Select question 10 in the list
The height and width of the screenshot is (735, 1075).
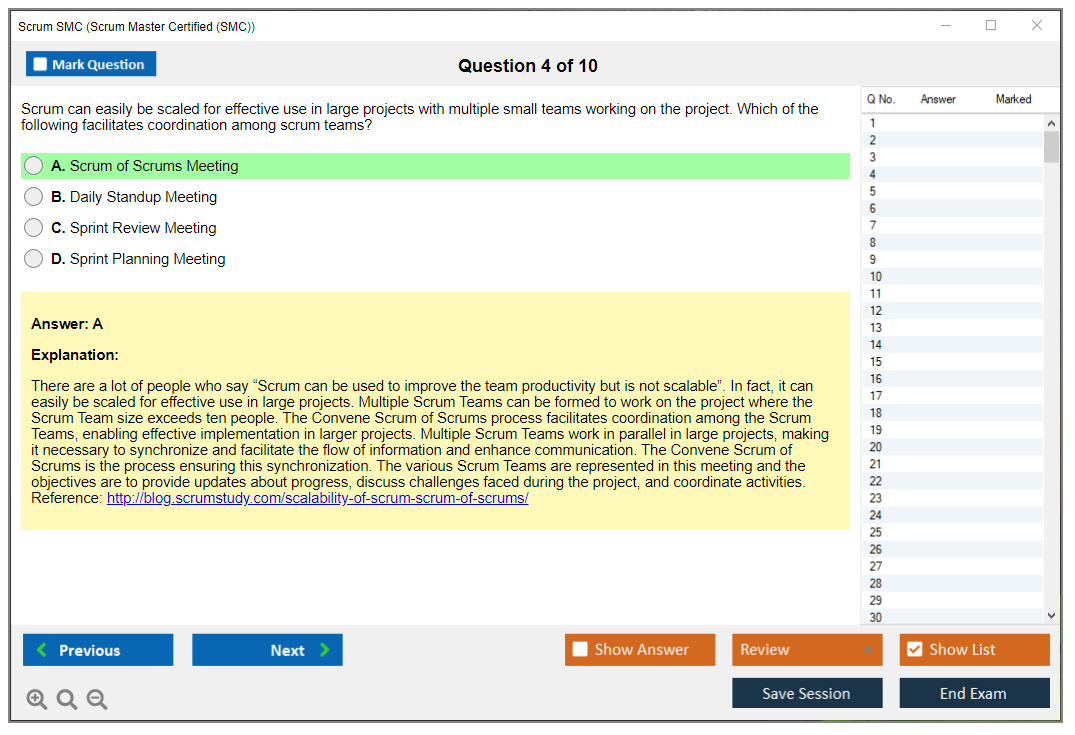click(x=876, y=277)
